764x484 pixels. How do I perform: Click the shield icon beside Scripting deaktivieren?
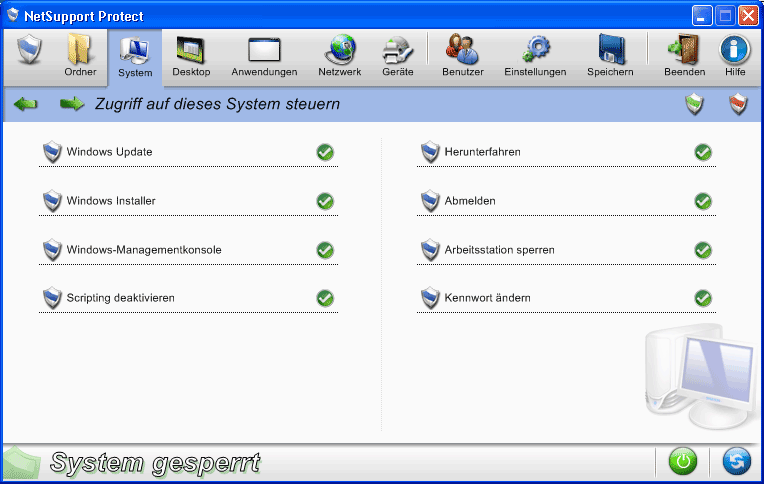point(52,298)
